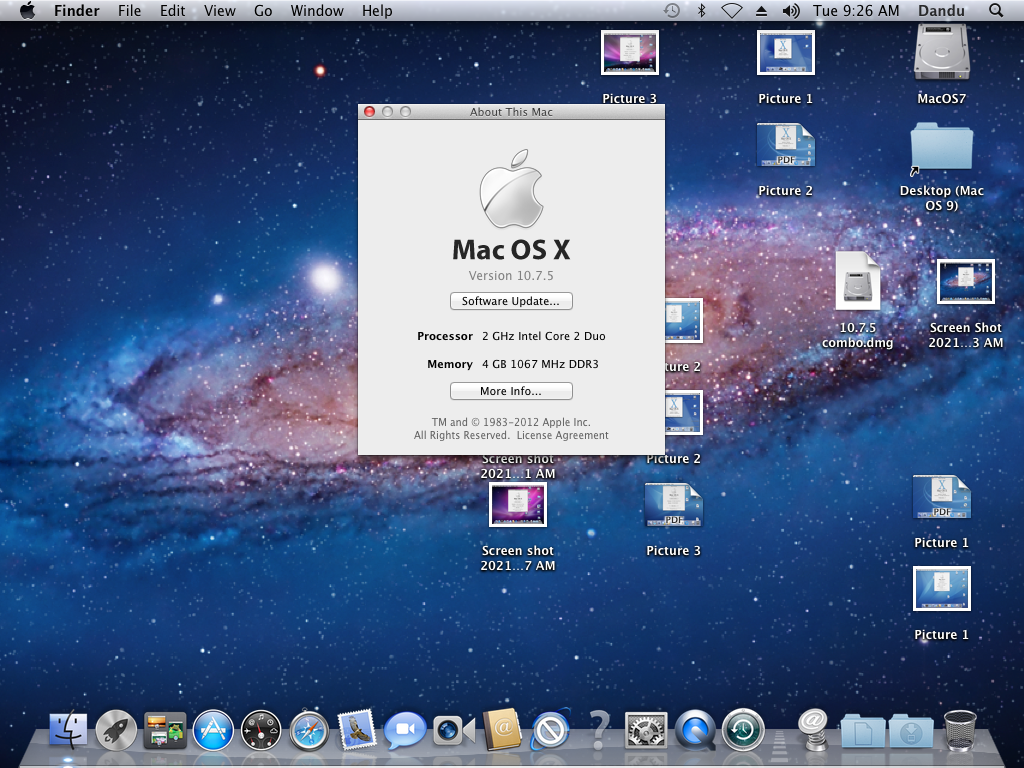Click the Tue 9:26 AM clock
Viewport: 1024px width, 768px height.
[856, 10]
